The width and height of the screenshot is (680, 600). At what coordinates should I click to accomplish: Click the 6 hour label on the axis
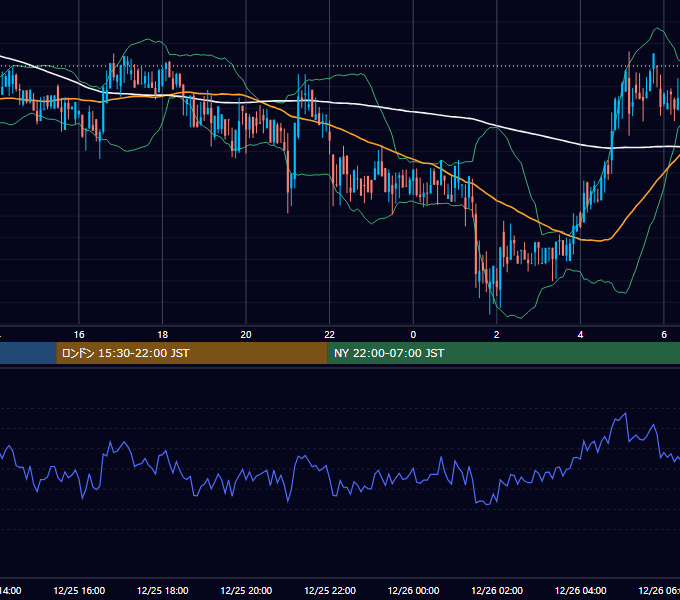pos(664,335)
